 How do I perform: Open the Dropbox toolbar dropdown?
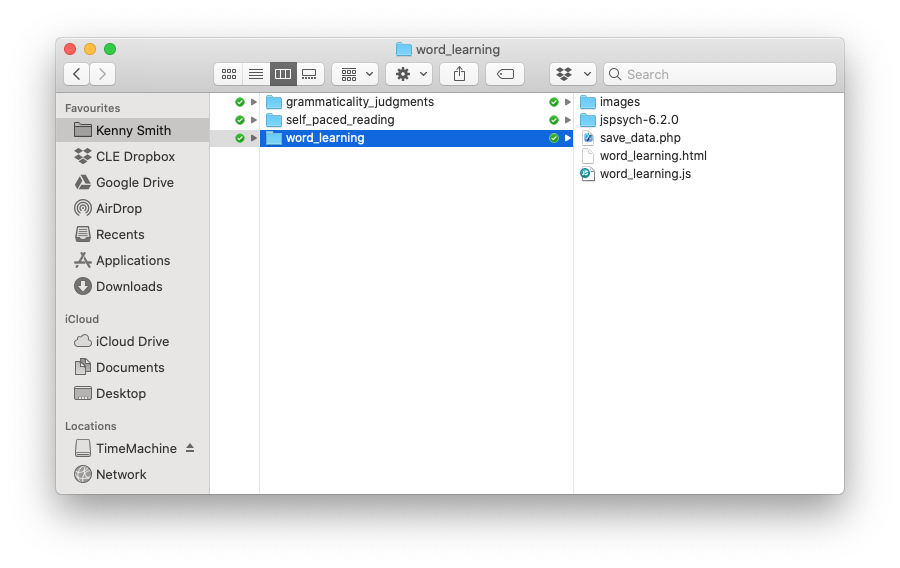(573, 74)
